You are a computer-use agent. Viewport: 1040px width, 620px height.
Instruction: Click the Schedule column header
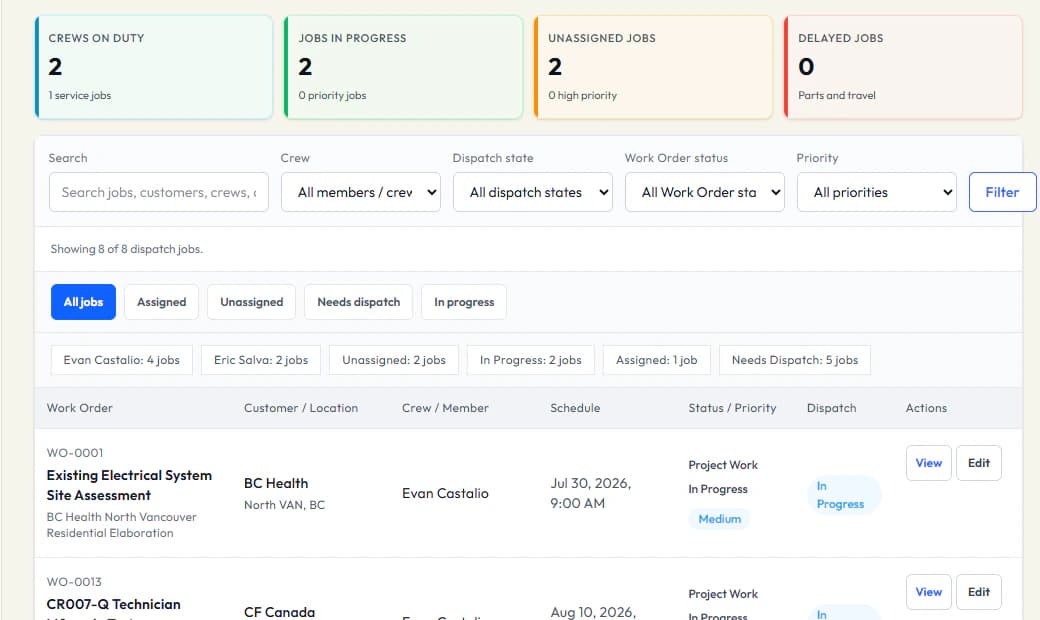click(x=575, y=408)
